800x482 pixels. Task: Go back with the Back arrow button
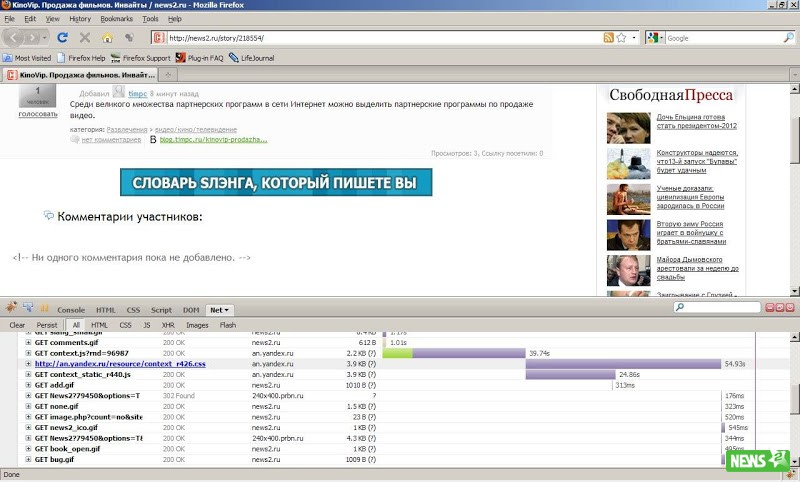click(x=13, y=38)
